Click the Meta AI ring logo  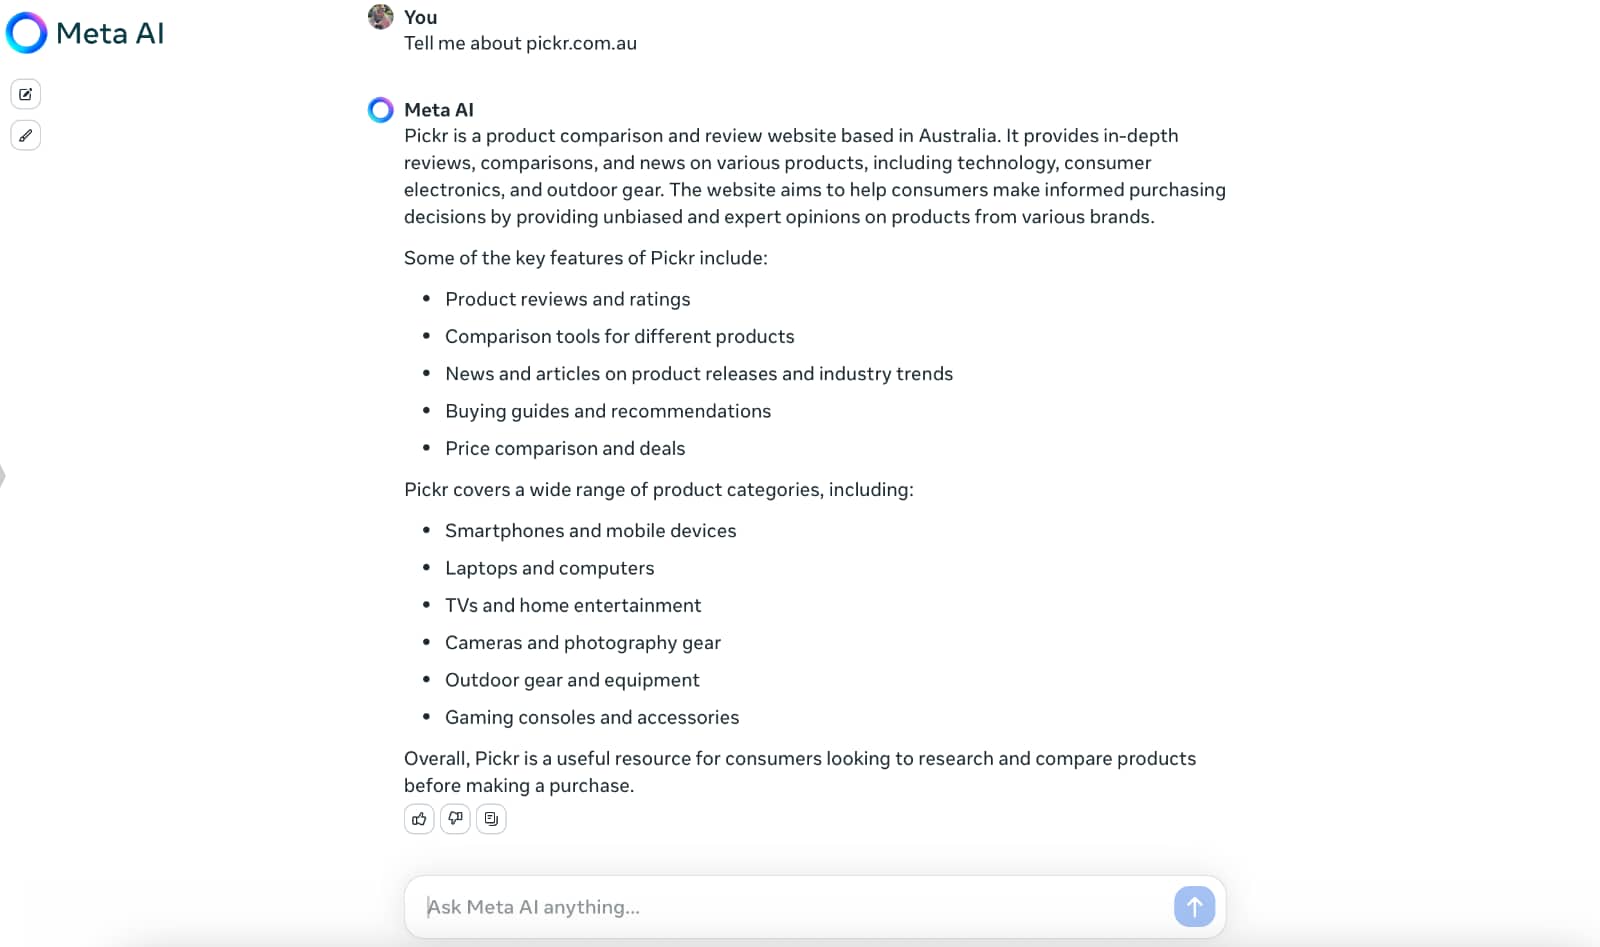coord(27,33)
